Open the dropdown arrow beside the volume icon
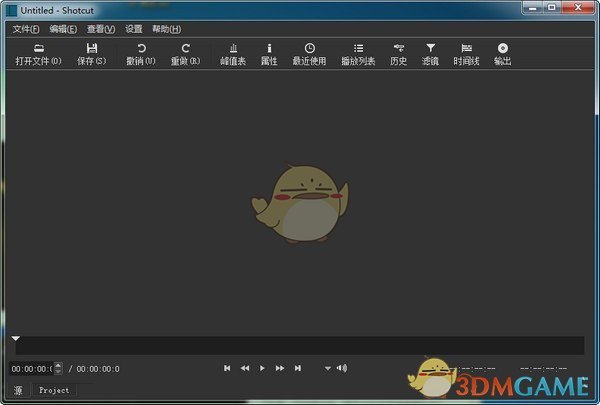This screenshot has height=405, width=600. [x=328, y=369]
